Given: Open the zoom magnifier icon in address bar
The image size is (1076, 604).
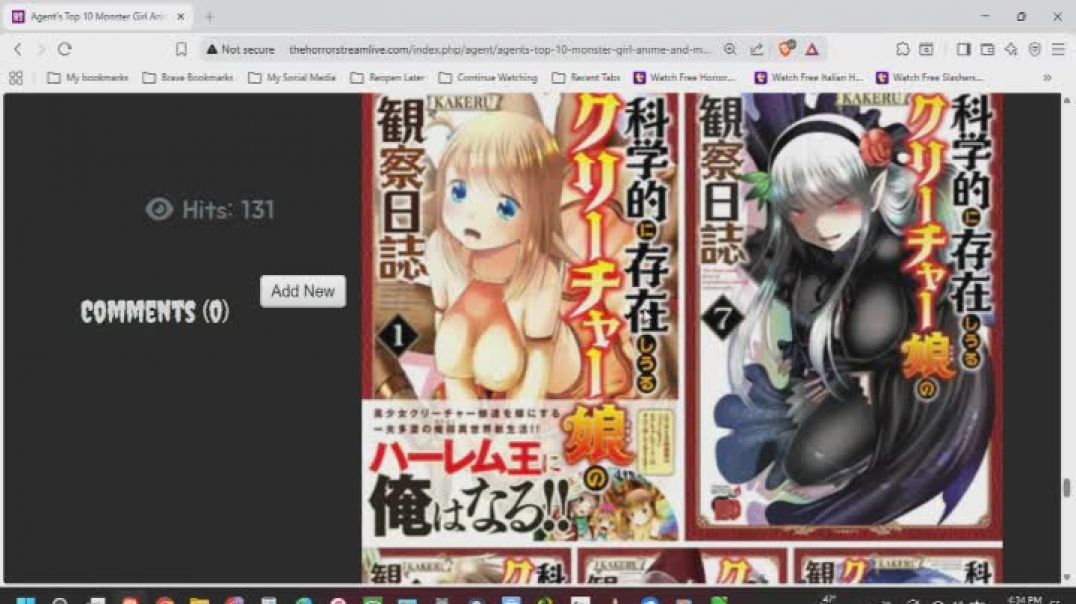Looking at the screenshot, I should pos(730,49).
